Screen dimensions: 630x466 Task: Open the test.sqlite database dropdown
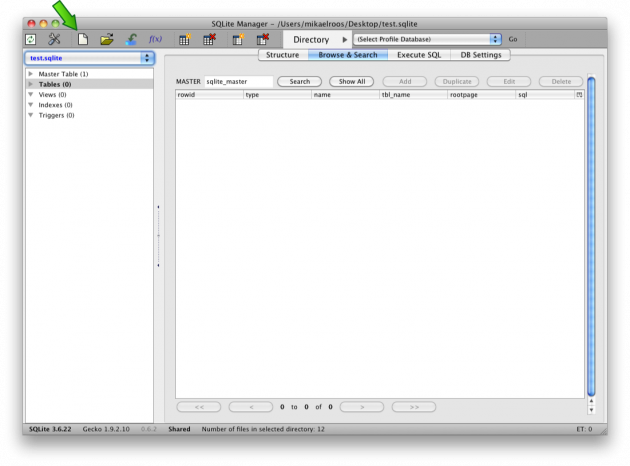[x=89, y=58]
